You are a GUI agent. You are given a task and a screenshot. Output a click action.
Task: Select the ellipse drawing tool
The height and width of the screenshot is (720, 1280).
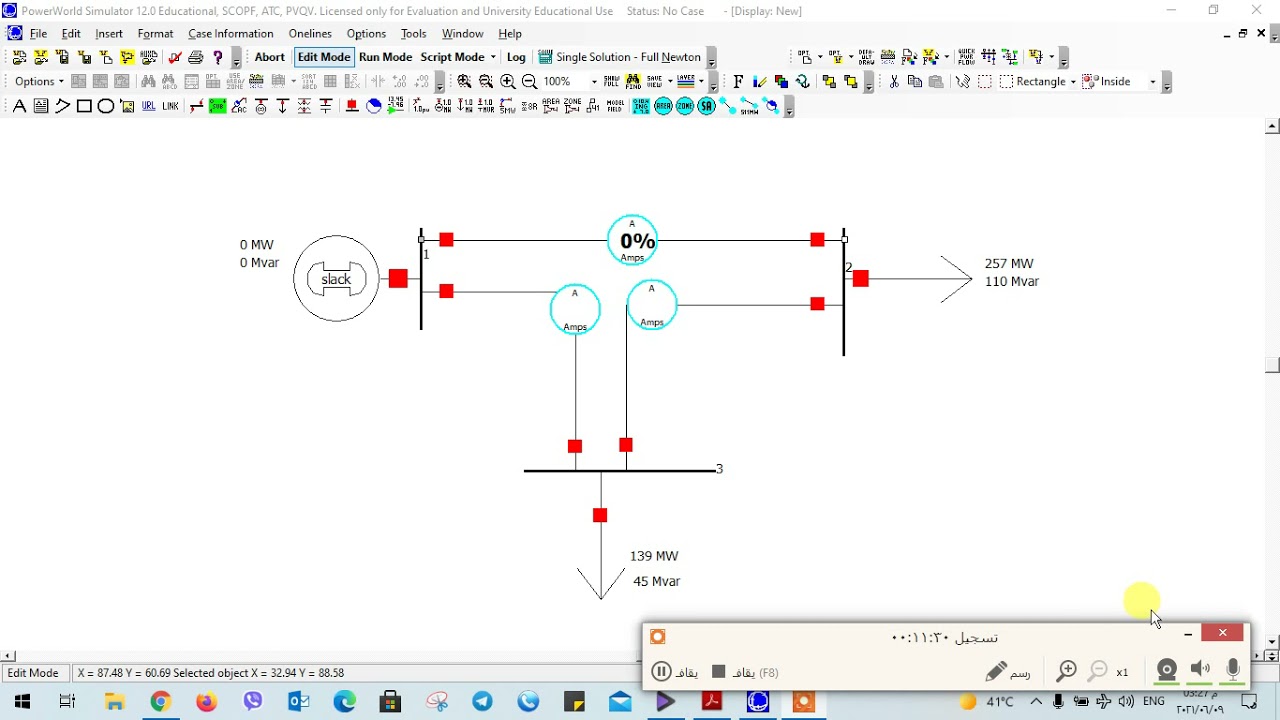coord(105,106)
